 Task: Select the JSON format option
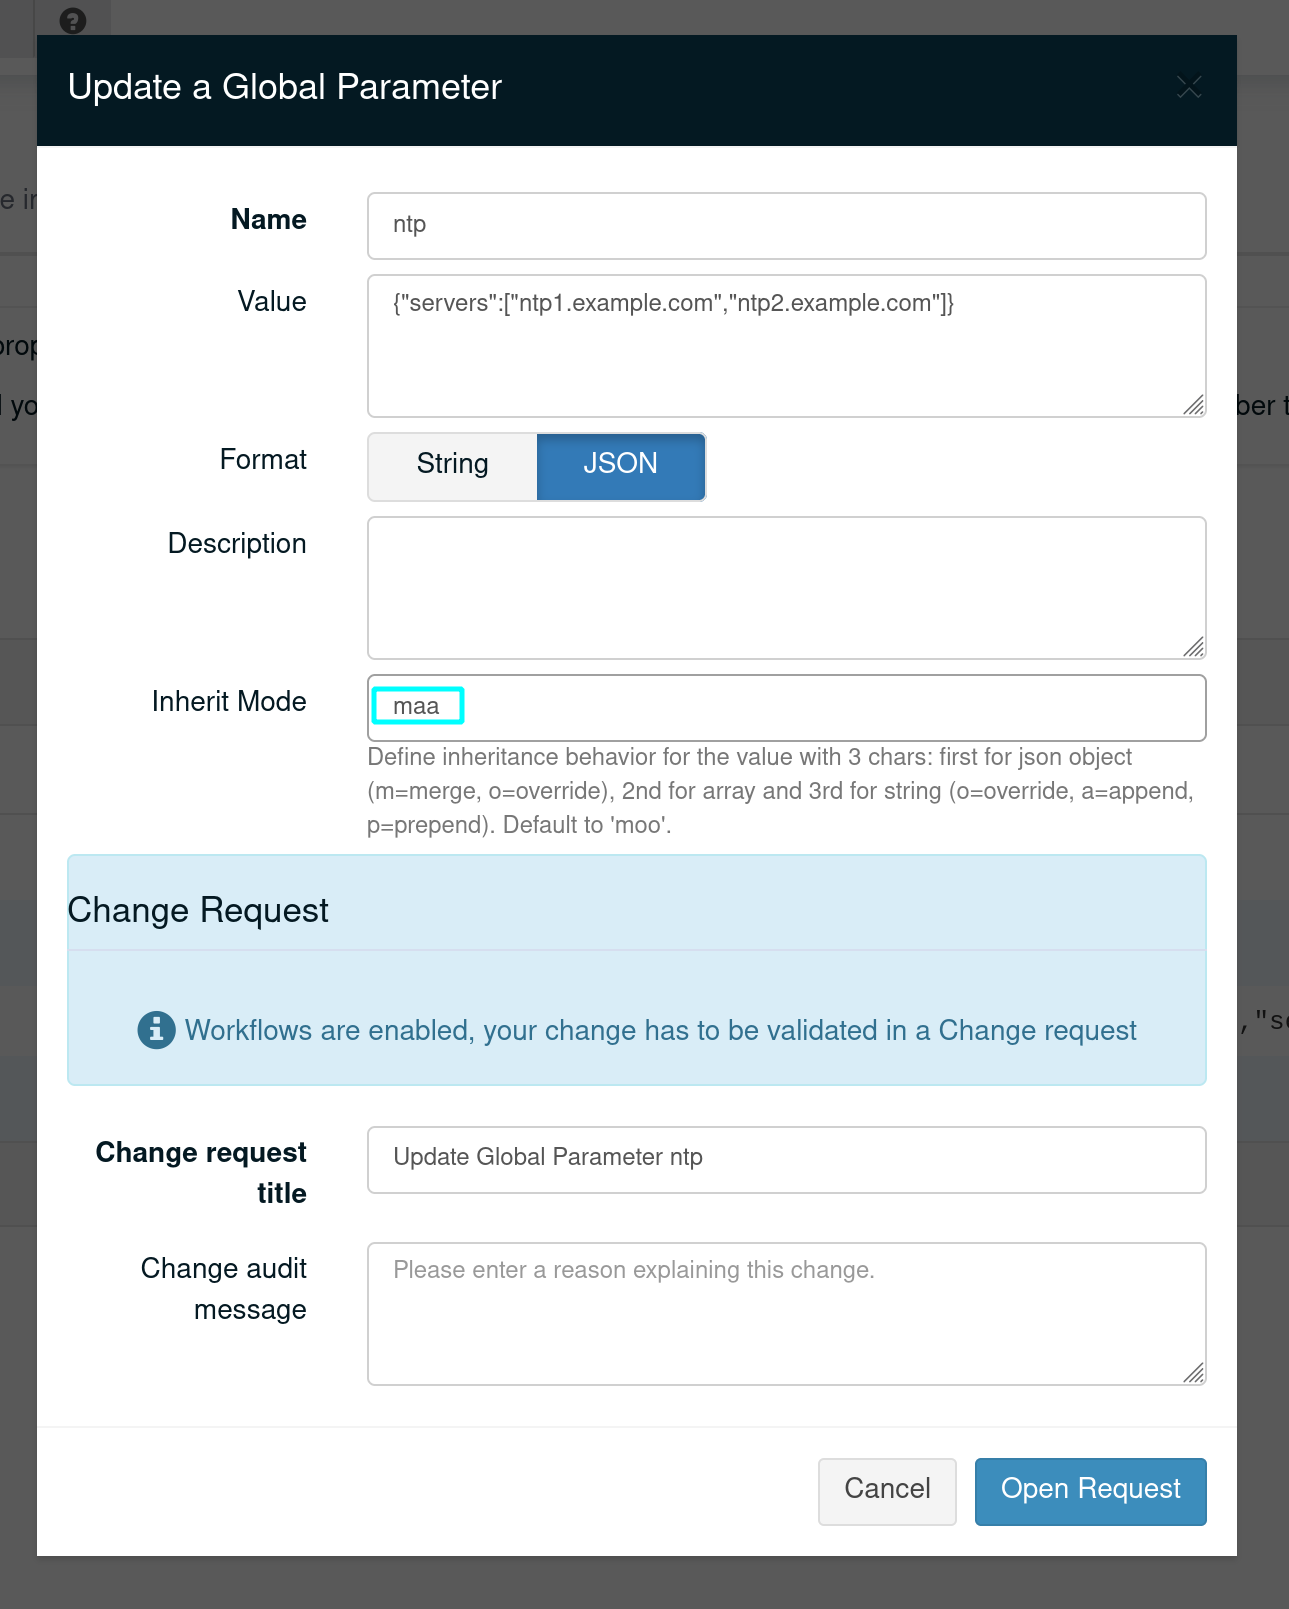[620, 464]
